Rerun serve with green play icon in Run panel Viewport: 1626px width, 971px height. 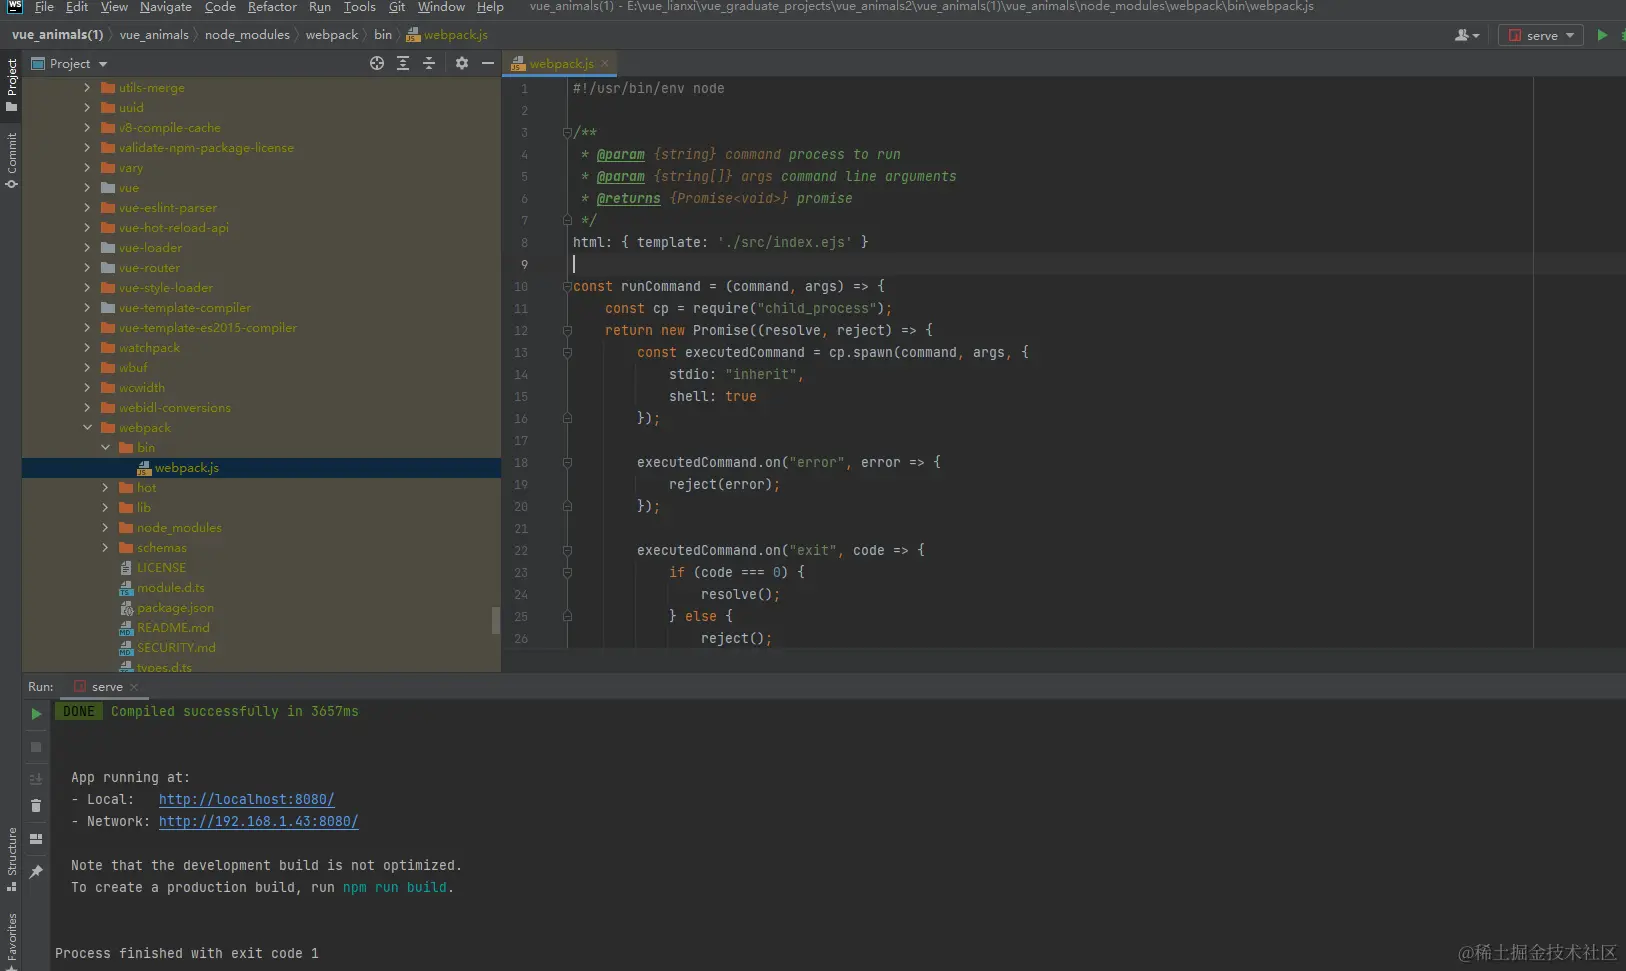[36, 714]
